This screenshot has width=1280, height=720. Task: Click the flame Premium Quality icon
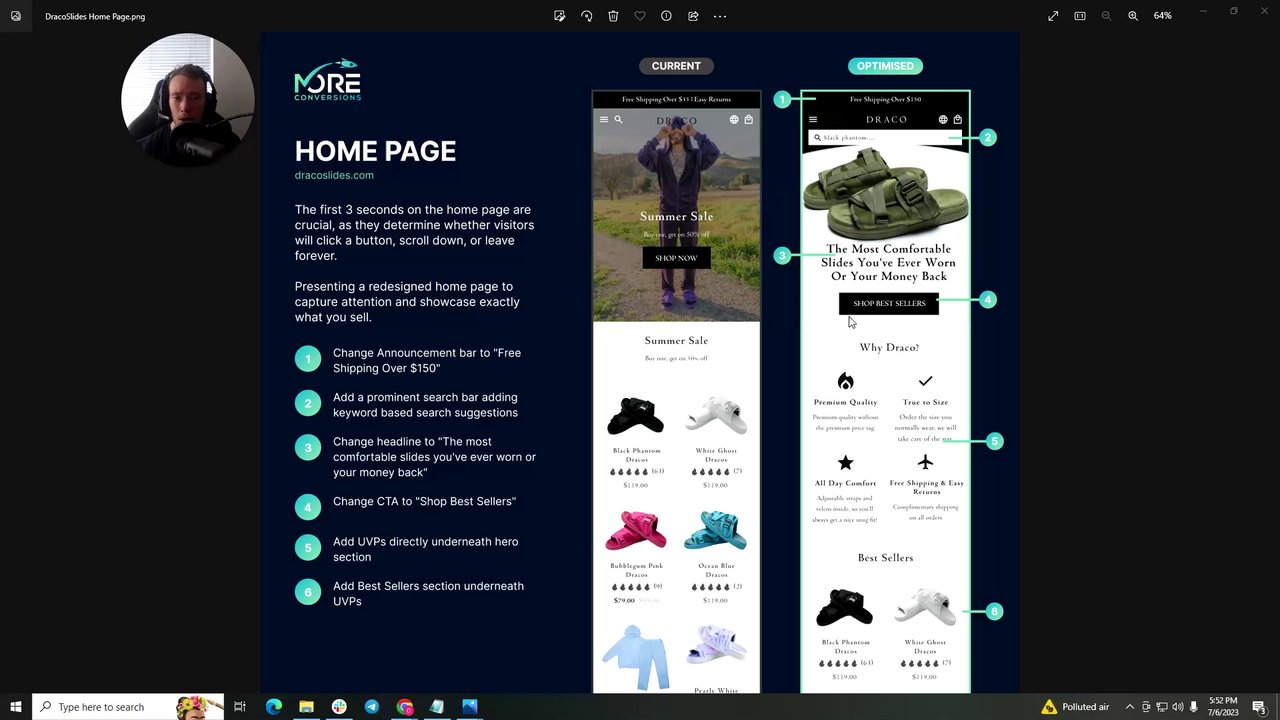click(845, 381)
